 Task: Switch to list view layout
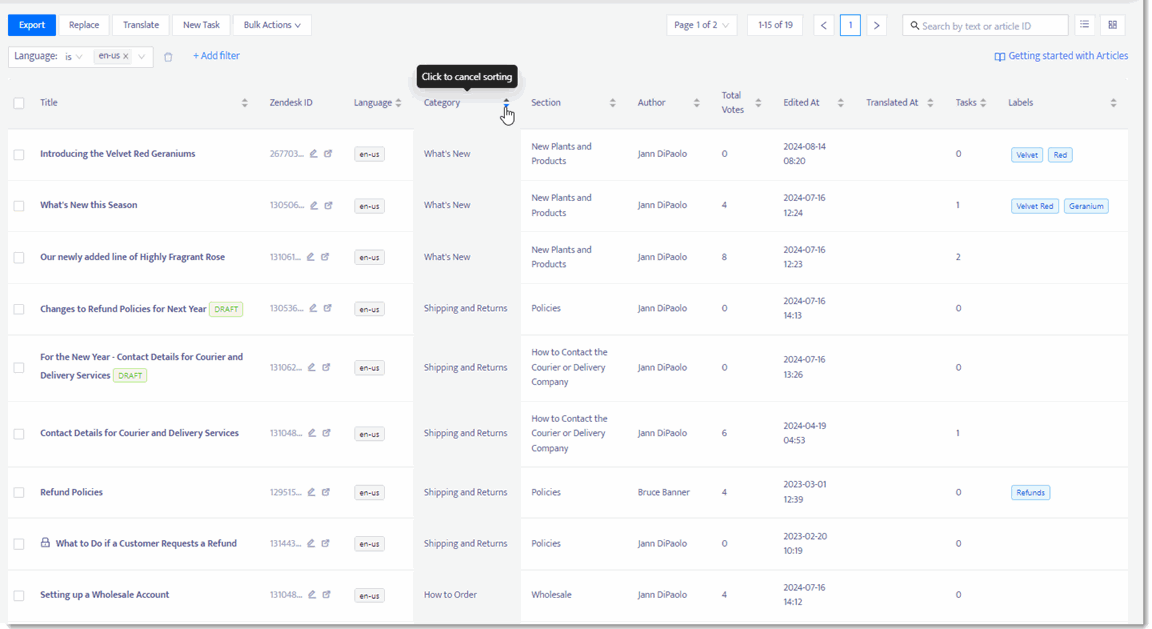tap(1084, 25)
